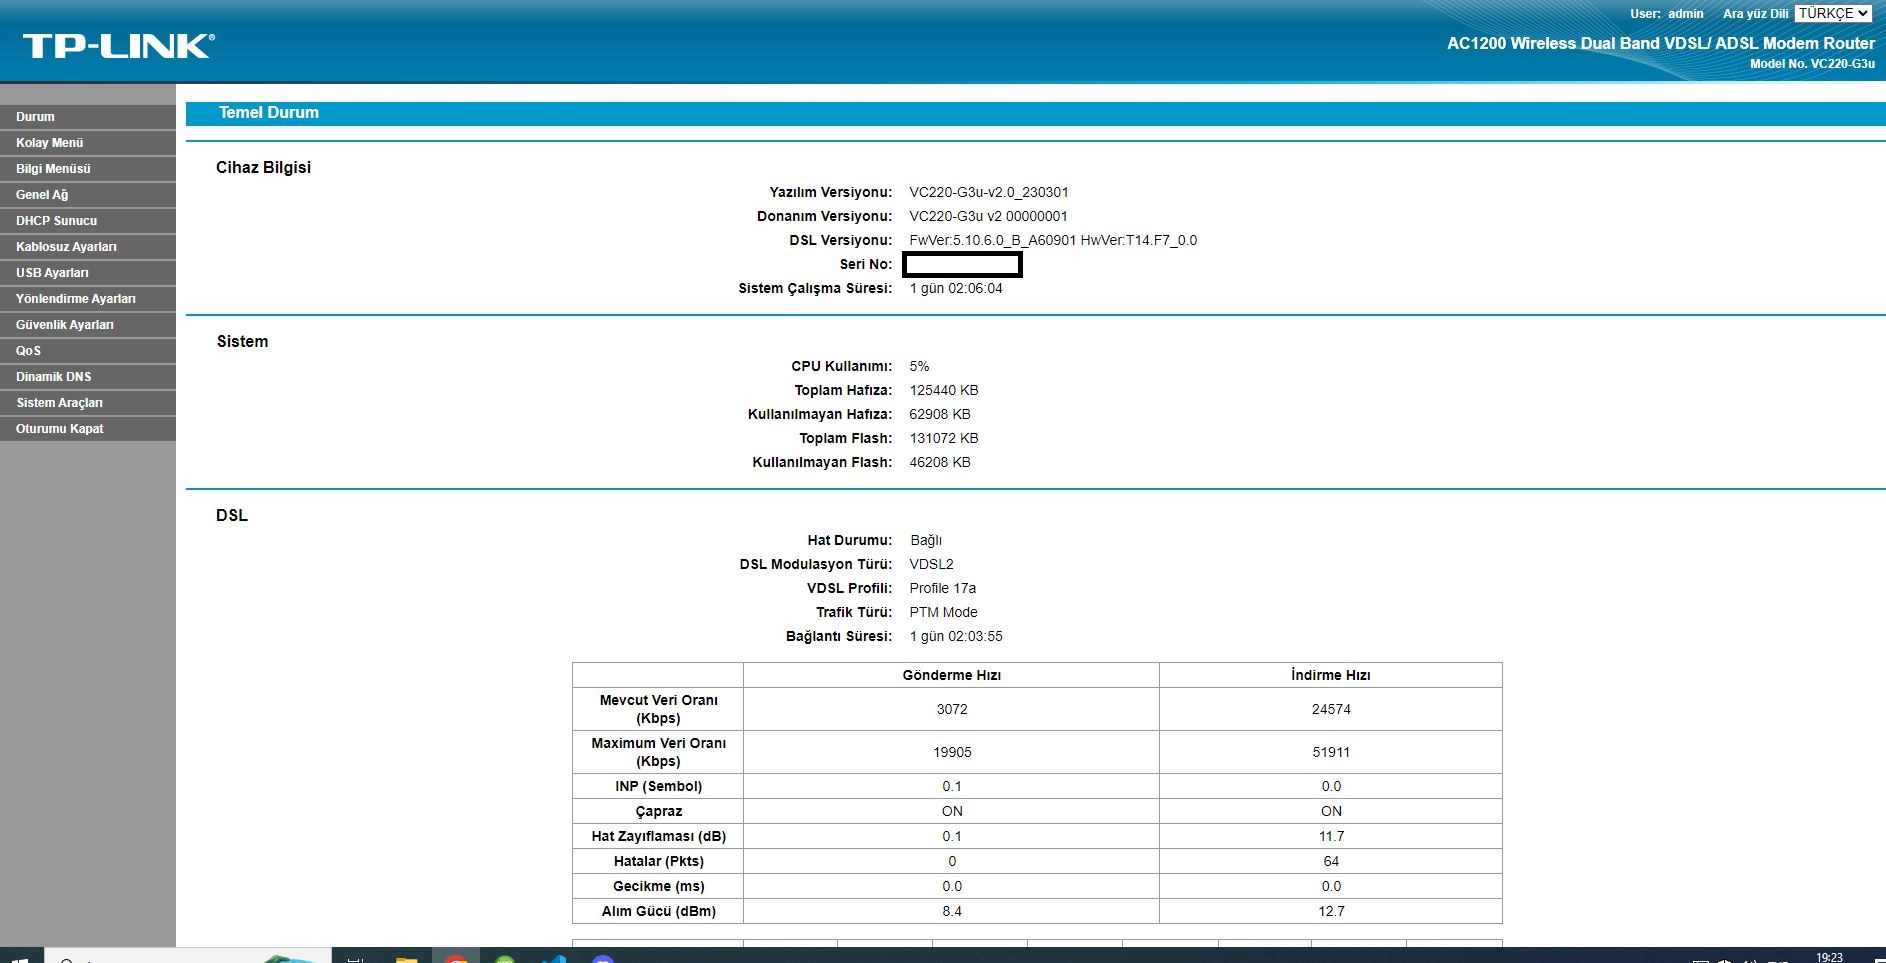
Task: Click the DSL version FwVer:5.10.6.0 value
Action: [x=1053, y=240]
